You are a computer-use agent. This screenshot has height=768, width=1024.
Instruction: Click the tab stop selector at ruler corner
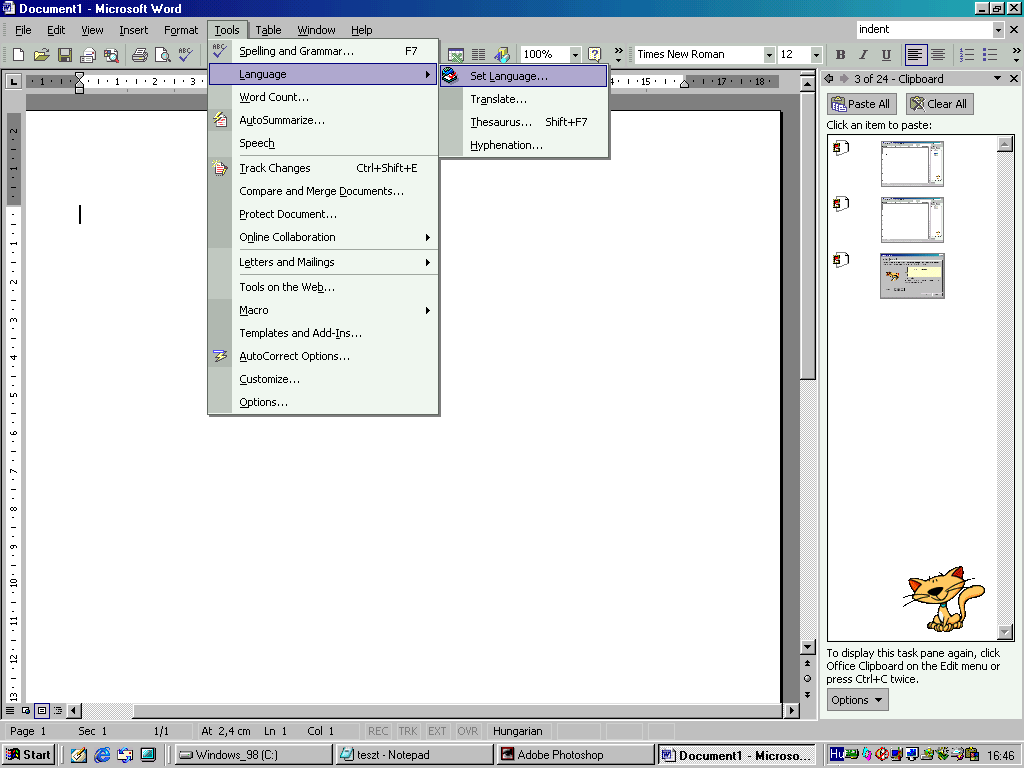pos(13,82)
